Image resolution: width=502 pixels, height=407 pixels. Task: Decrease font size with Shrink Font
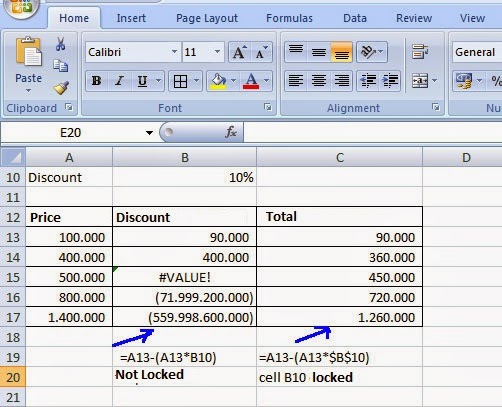click(x=262, y=52)
